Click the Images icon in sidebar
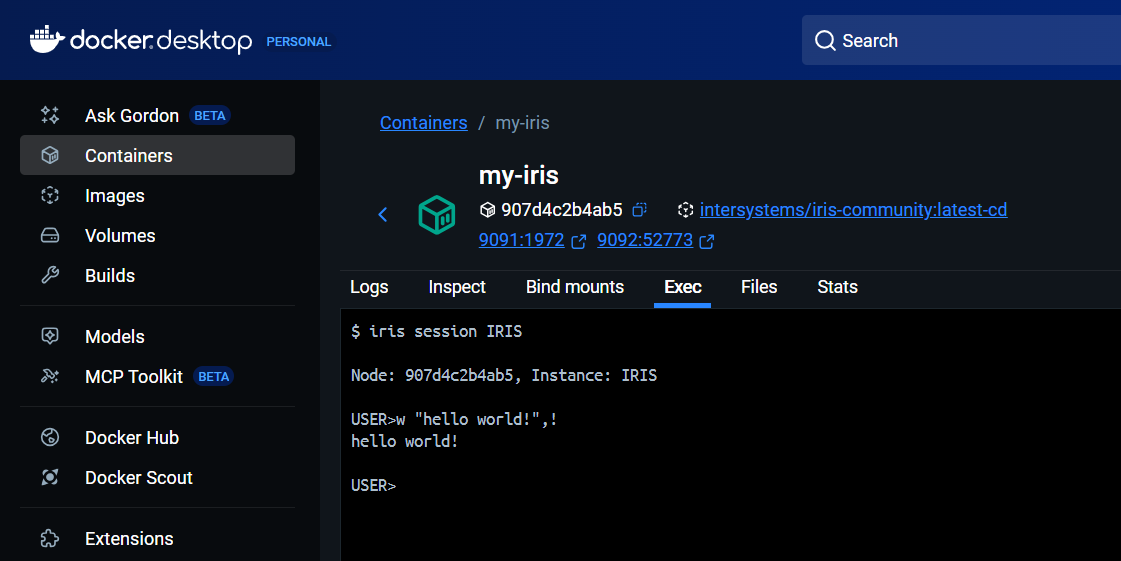This screenshot has height=561, width=1121. [x=50, y=196]
